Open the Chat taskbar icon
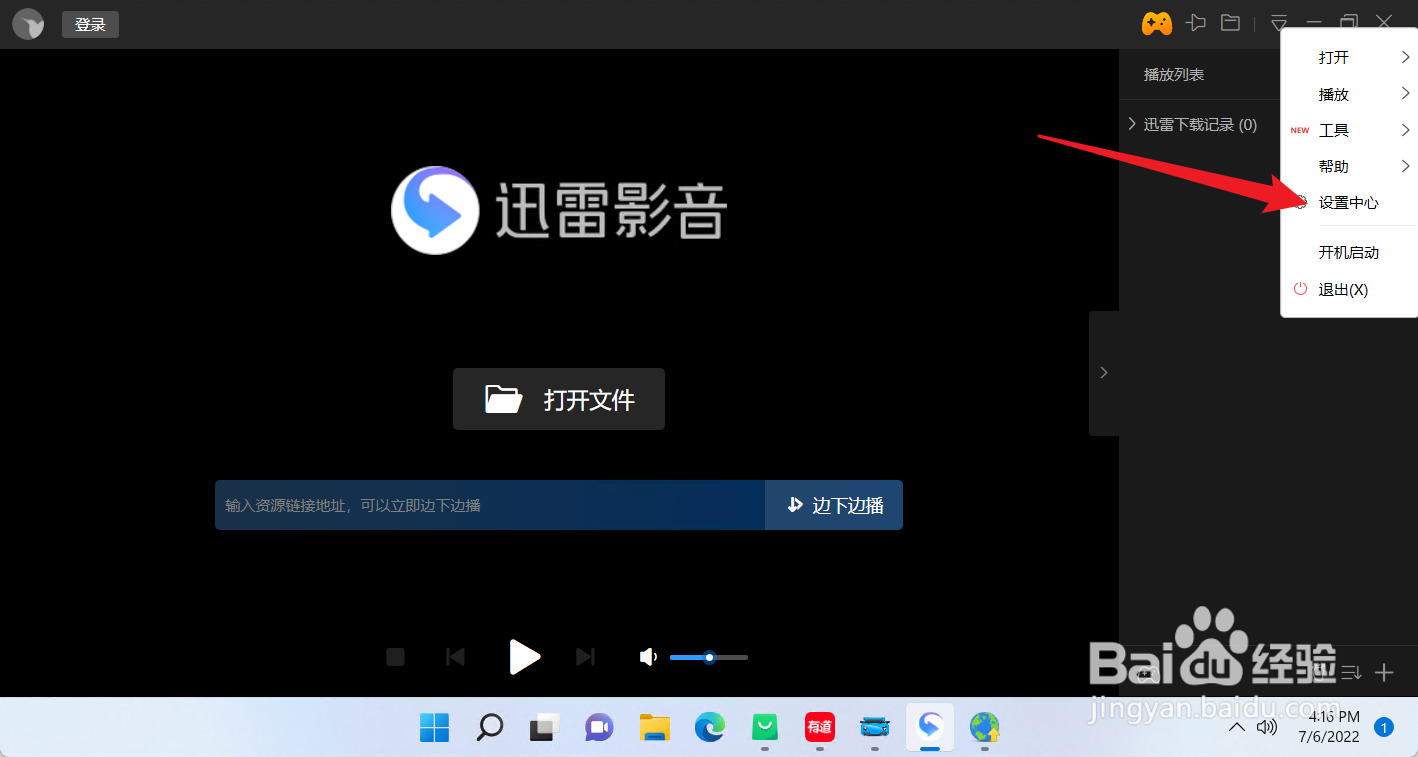The width and height of the screenshot is (1418, 757). click(x=599, y=727)
